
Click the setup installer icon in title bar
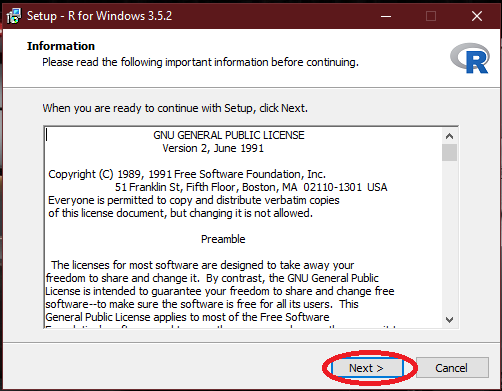(x=14, y=16)
